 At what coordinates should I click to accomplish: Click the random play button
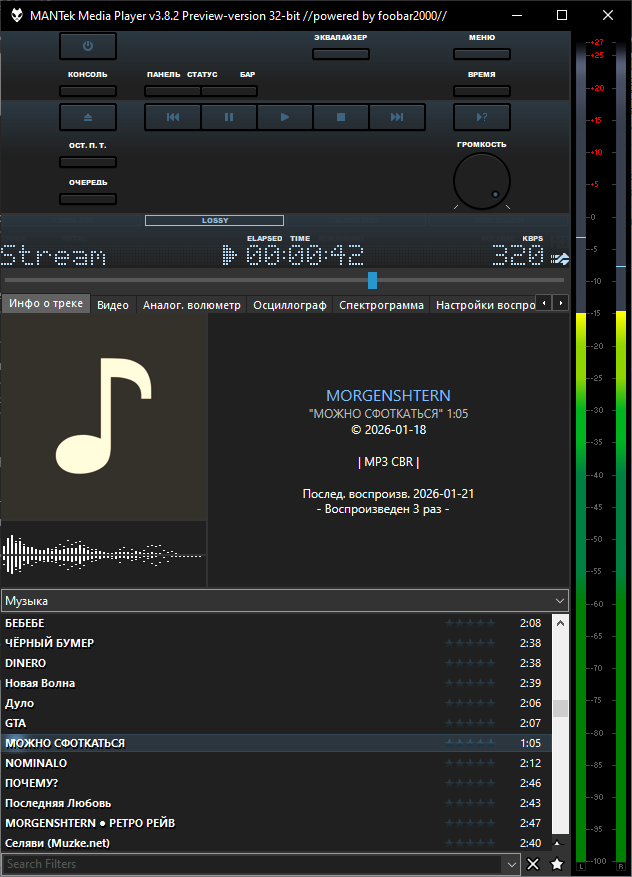481,117
